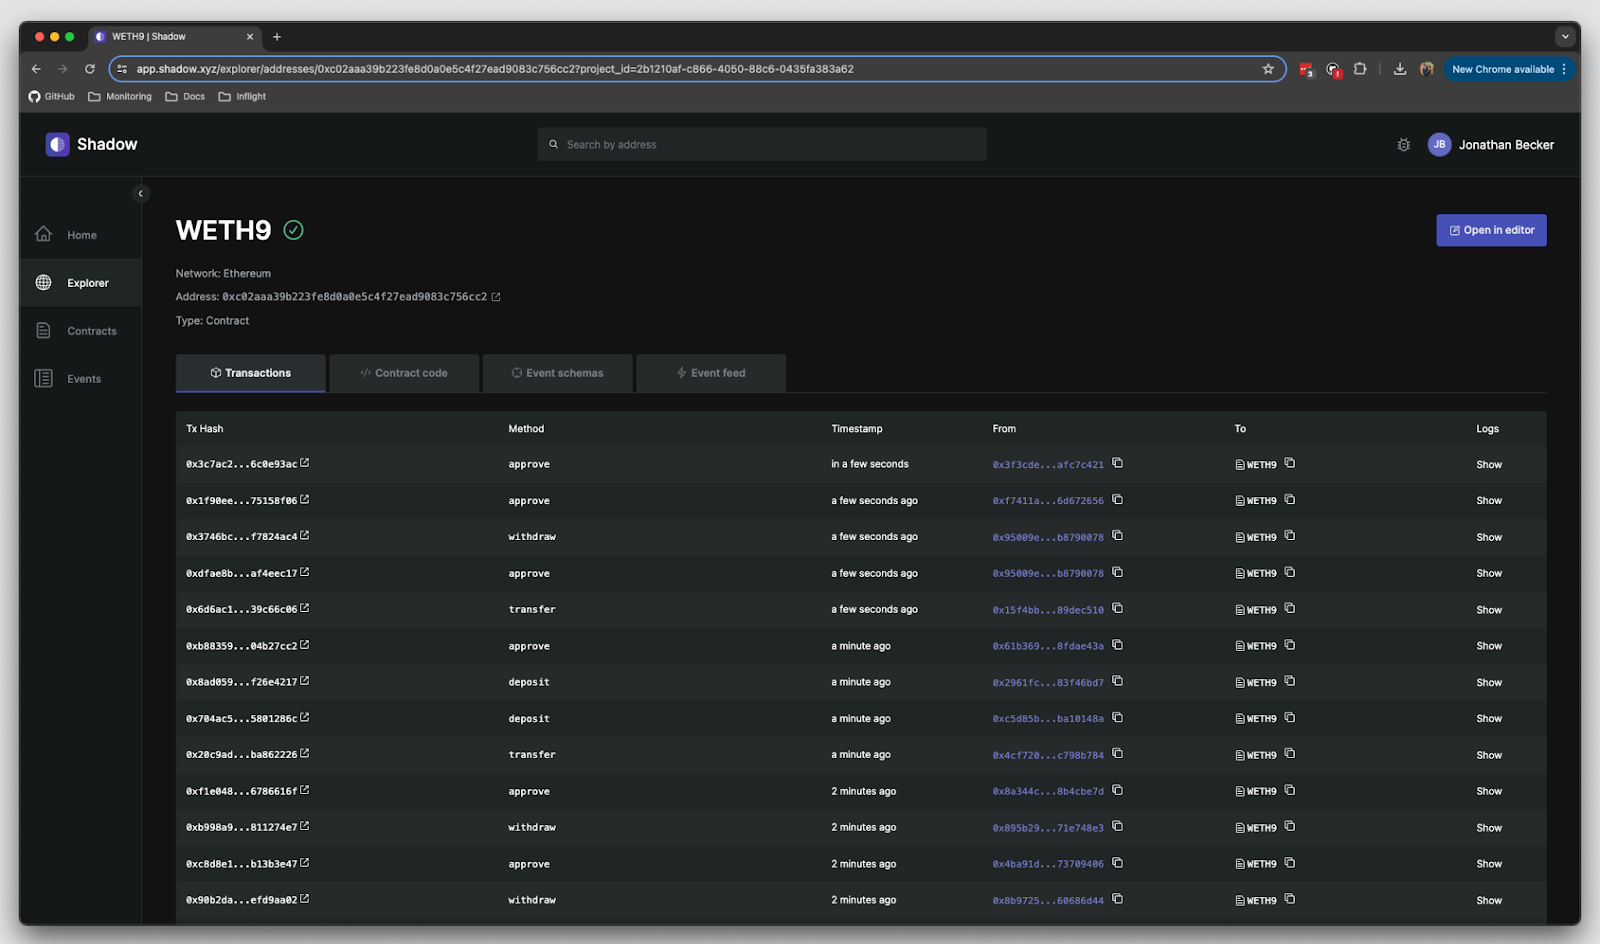Open the Contracts sidebar item
This screenshot has height=944, width=1600.
[x=80, y=331]
